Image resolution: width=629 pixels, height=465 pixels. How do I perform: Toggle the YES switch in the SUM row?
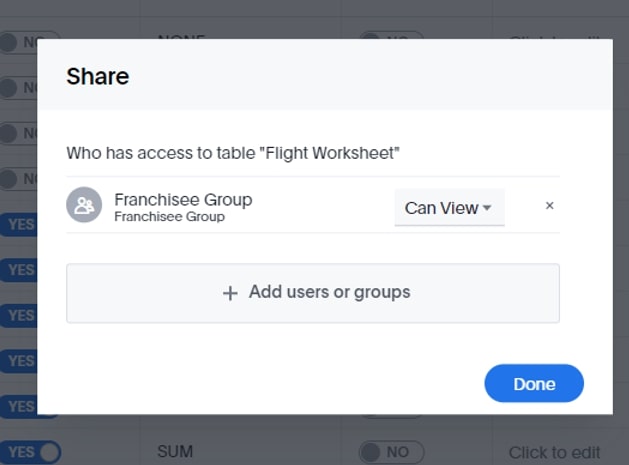point(30,452)
